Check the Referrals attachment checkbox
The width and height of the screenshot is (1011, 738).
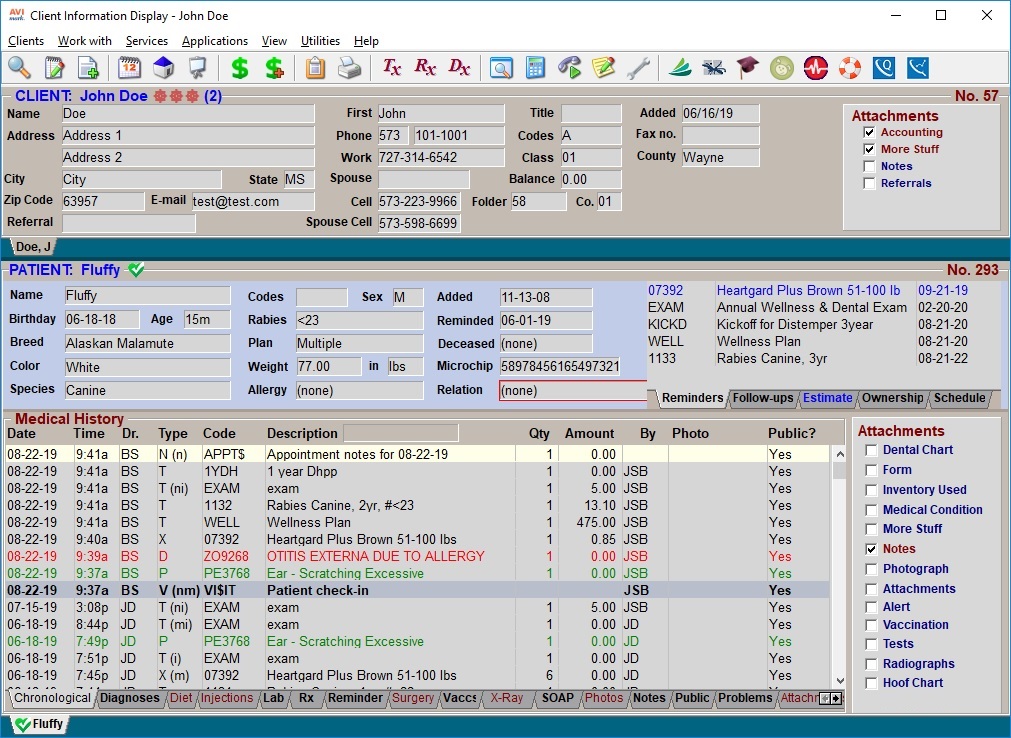tap(868, 183)
